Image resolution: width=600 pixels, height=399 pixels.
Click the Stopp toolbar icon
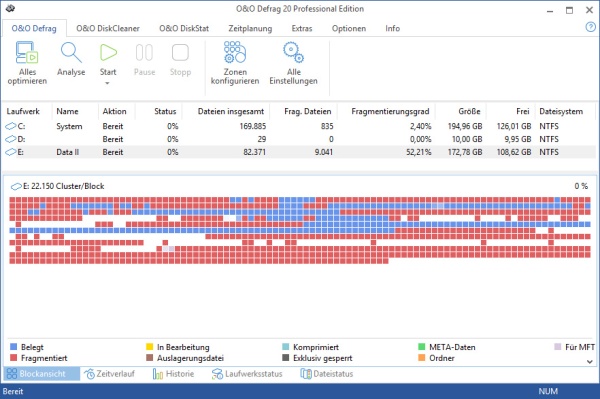(180, 52)
